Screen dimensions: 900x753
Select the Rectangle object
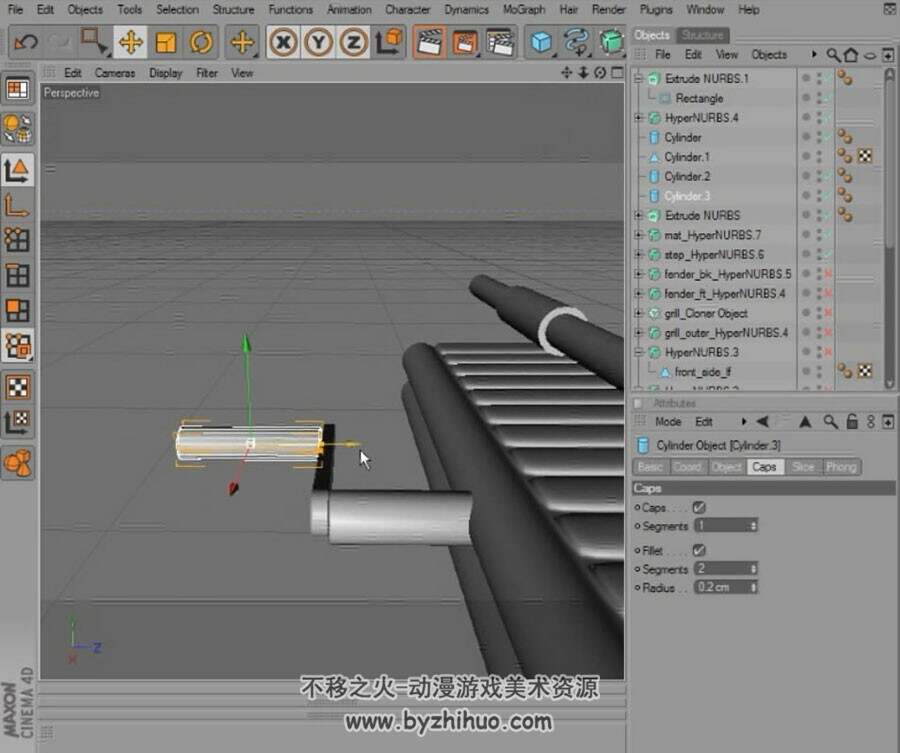point(699,98)
